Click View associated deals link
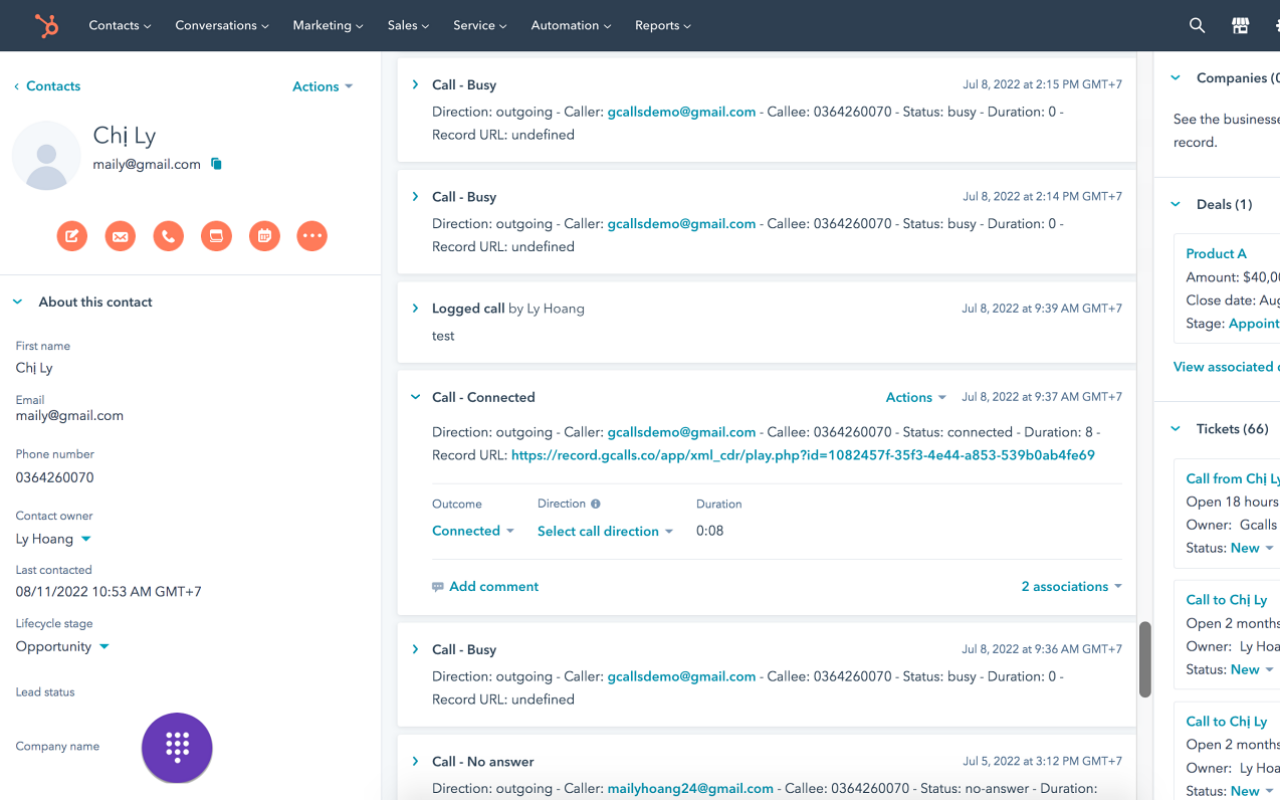The image size is (1280, 800). (1226, 367)
